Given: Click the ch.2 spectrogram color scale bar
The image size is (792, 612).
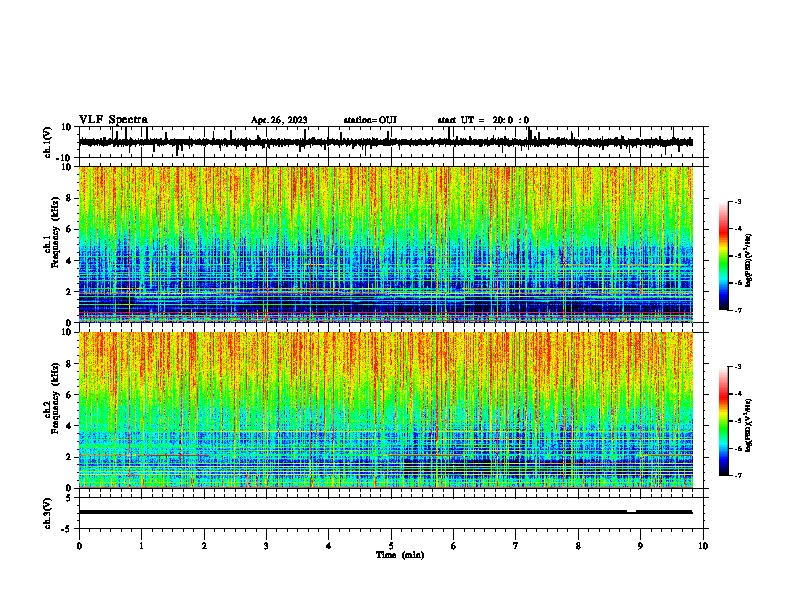Looking at the screenshot, I should [724, 421].
